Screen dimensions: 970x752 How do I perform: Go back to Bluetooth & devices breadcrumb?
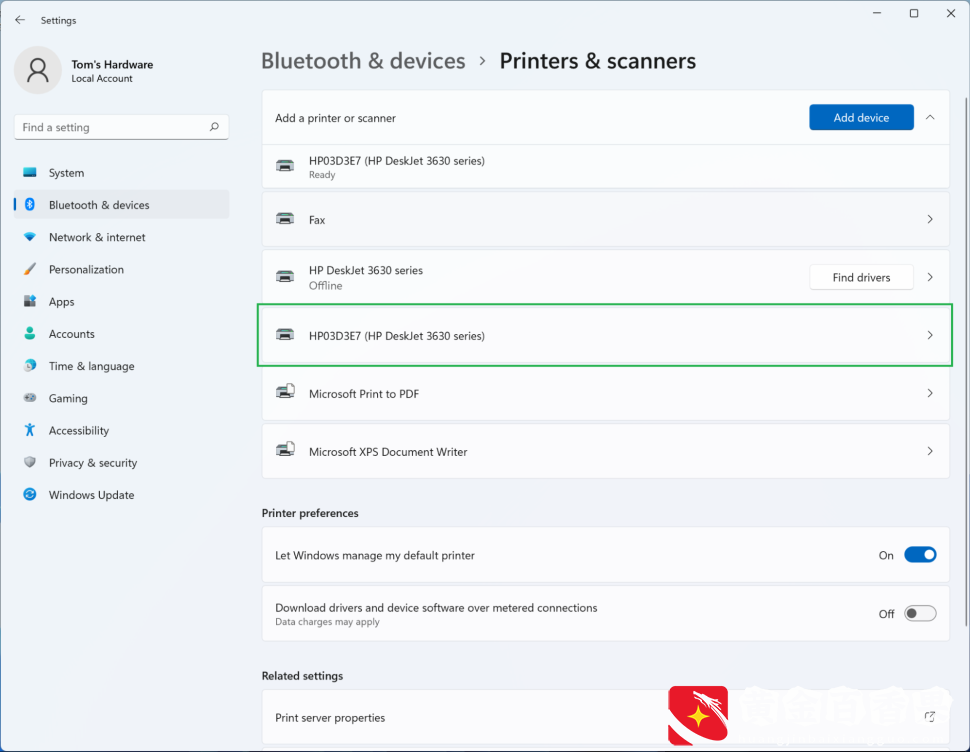[363, 61]
